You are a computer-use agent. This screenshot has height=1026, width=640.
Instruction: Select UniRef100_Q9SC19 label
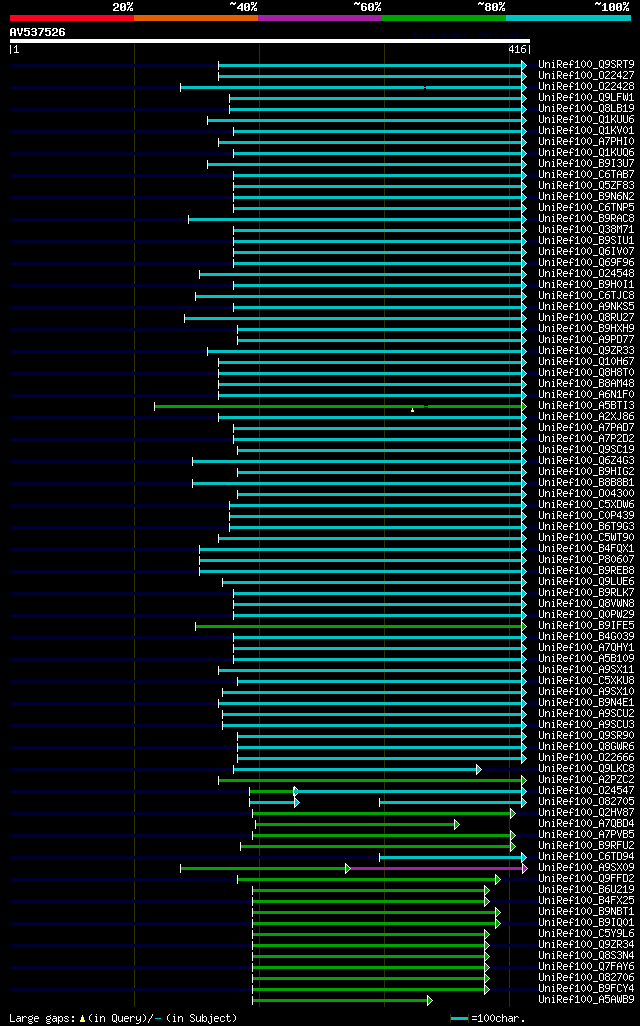click(x=586, y=450)
